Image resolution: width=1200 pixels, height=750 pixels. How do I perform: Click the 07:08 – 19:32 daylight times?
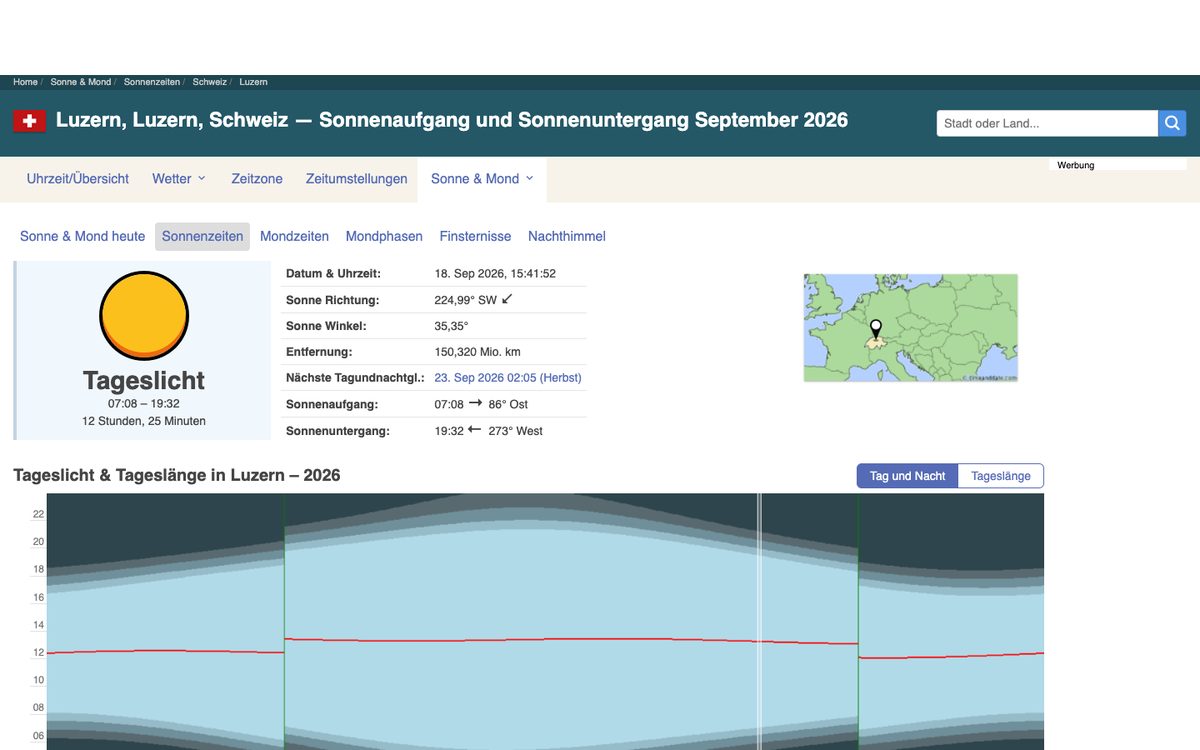pyautogui.click(x=144, y=403)
